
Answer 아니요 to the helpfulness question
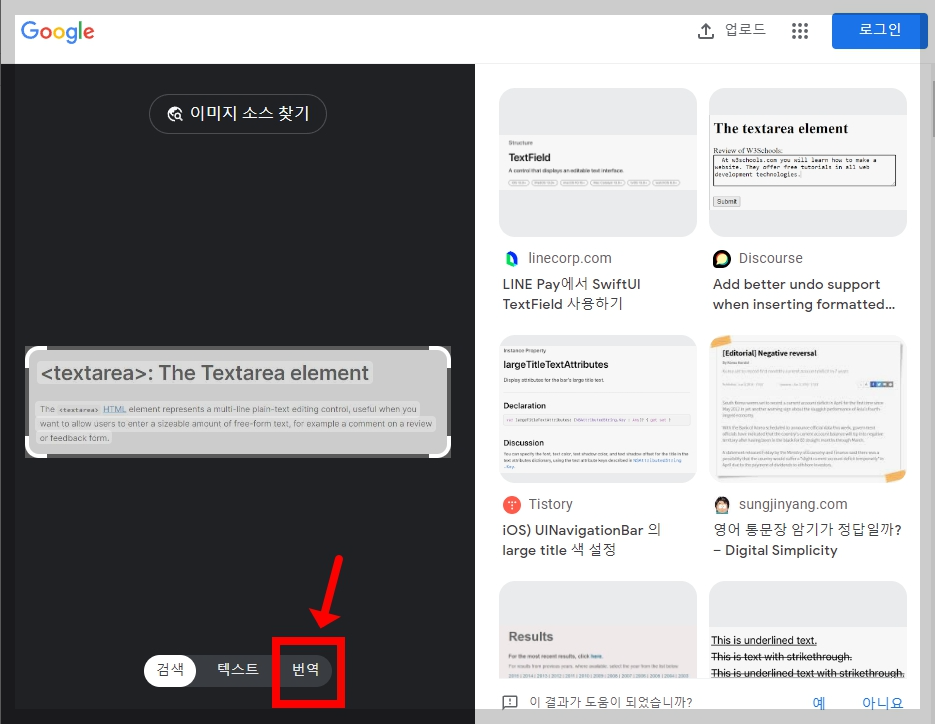(882, 702)
